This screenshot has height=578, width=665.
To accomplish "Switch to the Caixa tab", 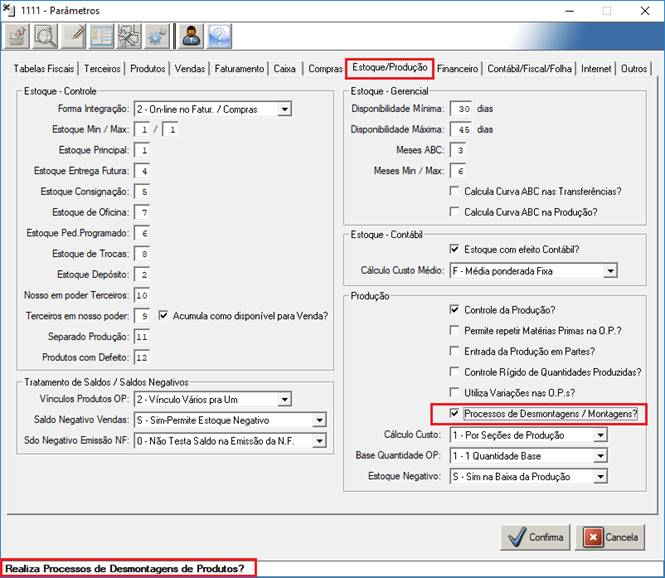I will (x=285, y=69).
